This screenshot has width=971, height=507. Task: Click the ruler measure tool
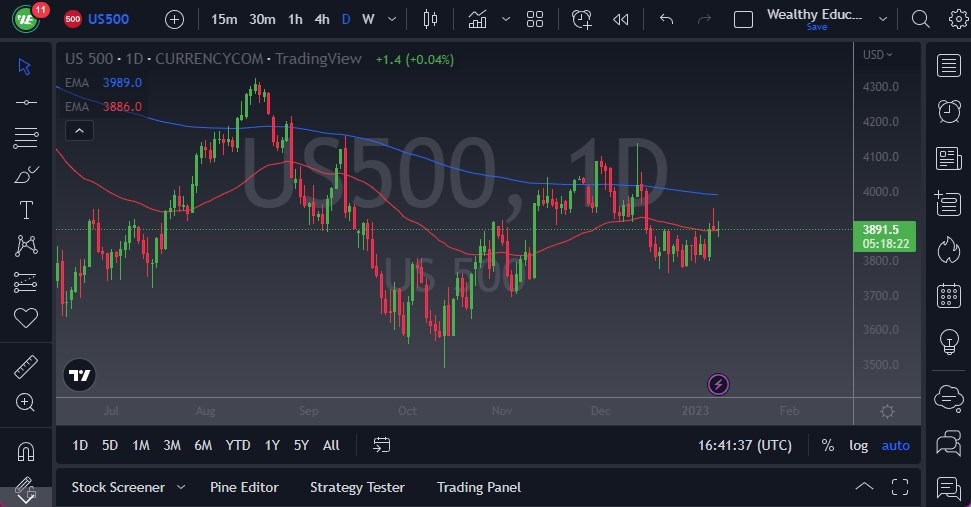click(26, 367)
